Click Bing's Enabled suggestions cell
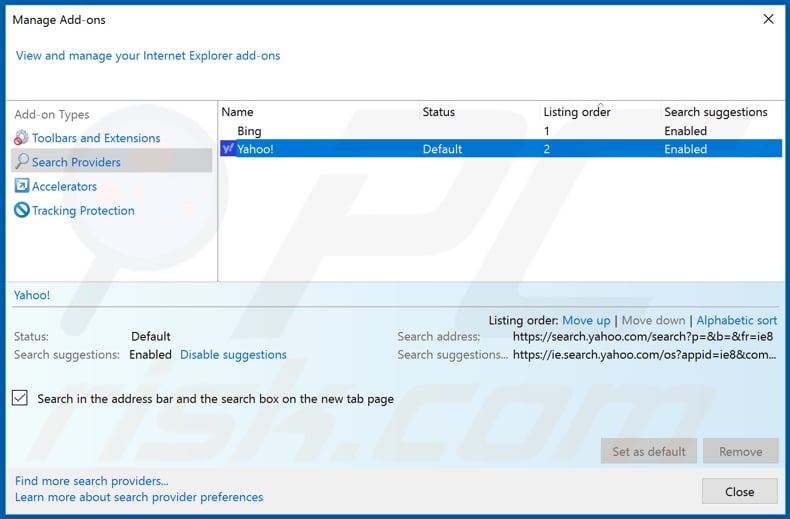Viewport: 790px width, 519px height. pyautogui.click(x=685, y=131)
